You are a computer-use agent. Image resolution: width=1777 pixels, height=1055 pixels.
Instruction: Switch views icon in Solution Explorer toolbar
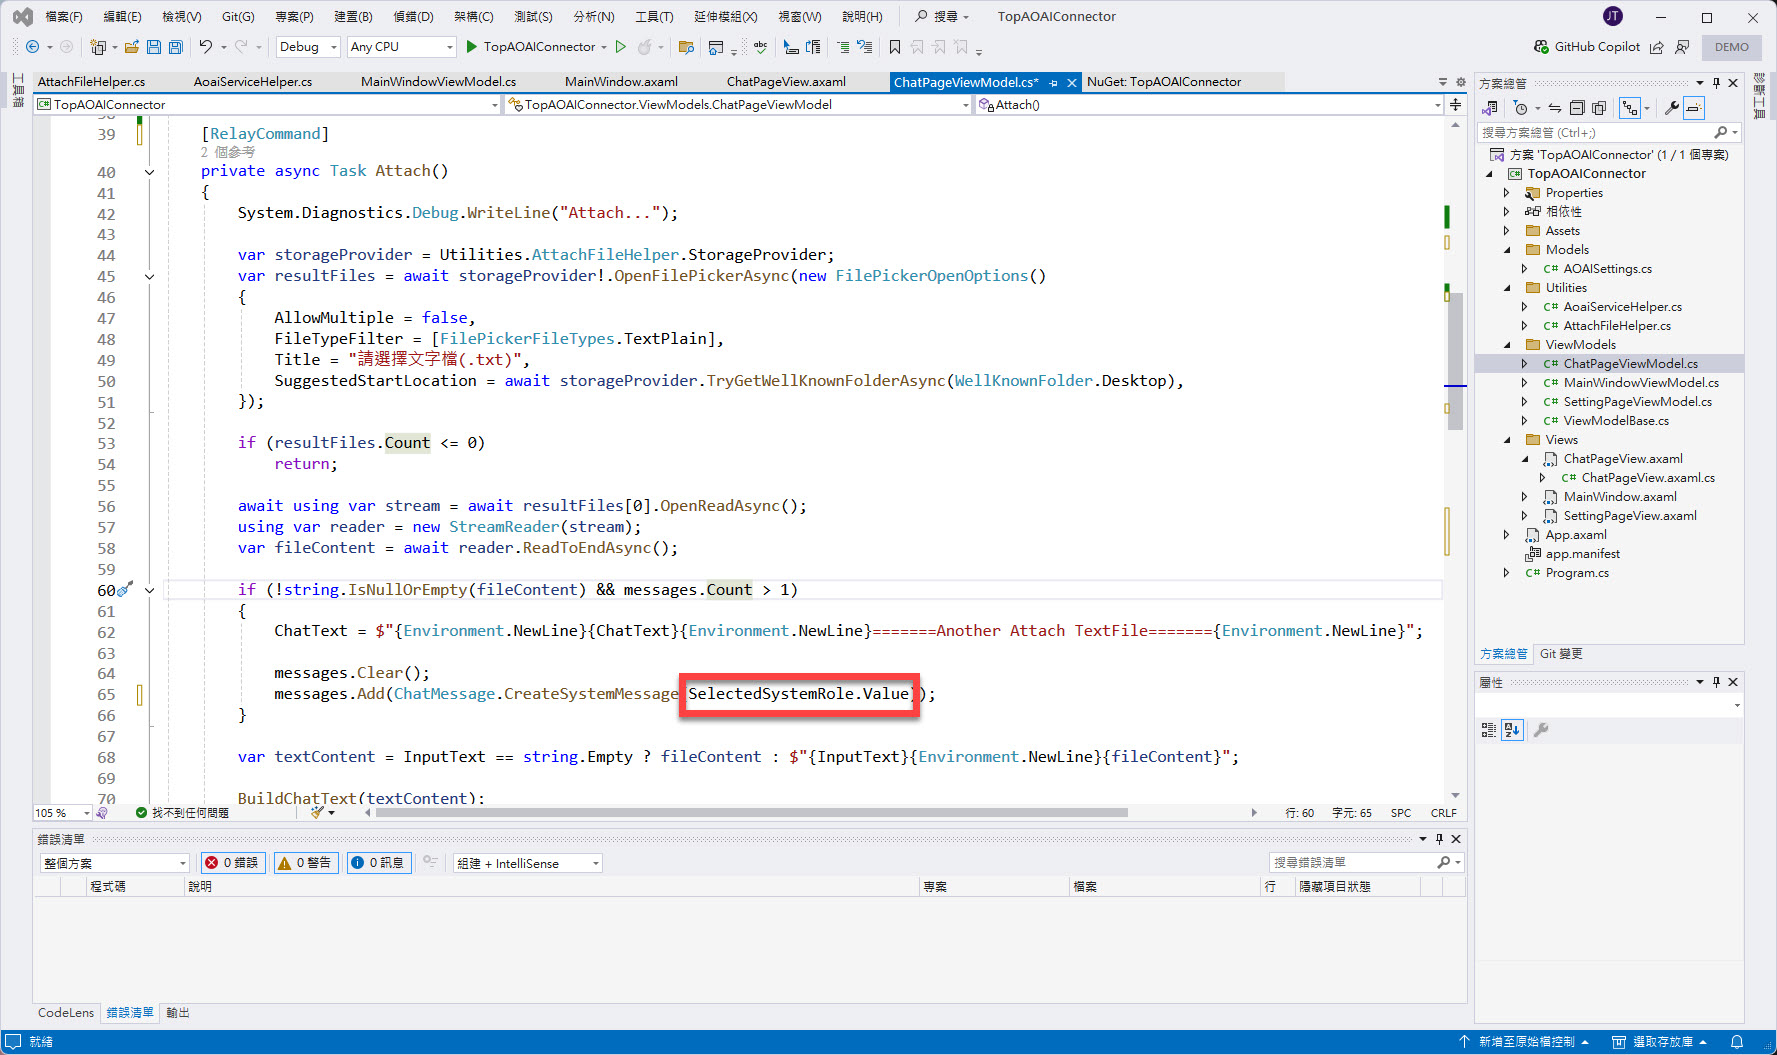(x=1490, y=108)
